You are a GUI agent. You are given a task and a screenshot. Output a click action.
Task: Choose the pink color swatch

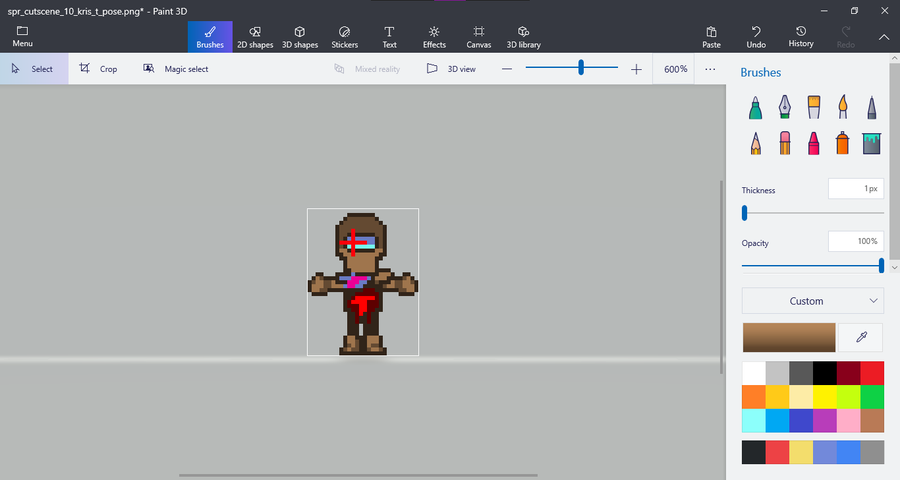[848, 420]
